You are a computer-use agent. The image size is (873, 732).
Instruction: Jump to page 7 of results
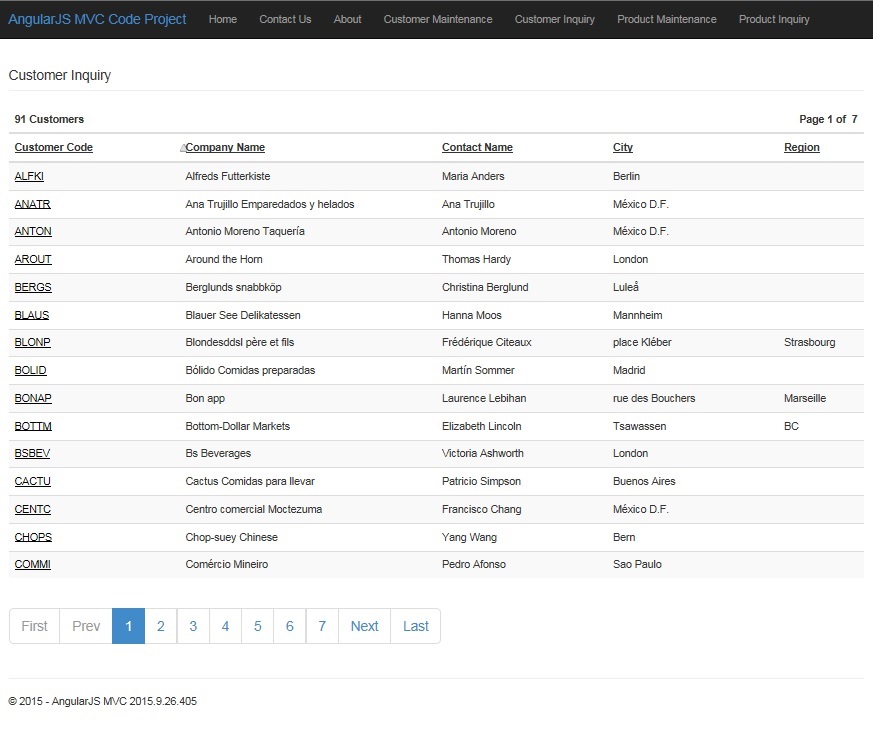[322, 626]
